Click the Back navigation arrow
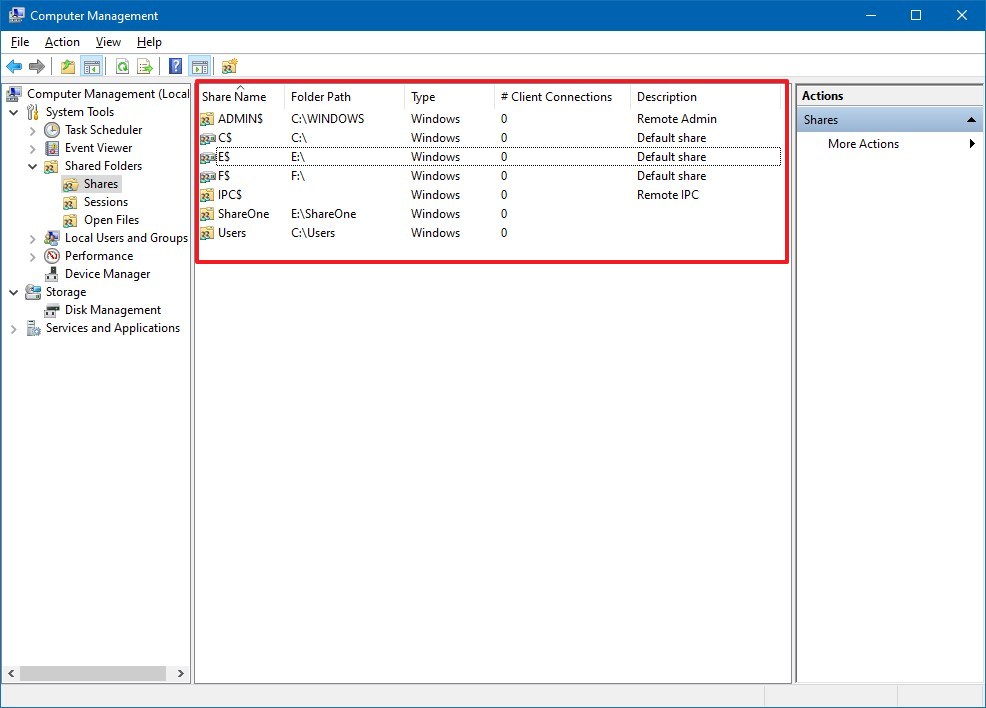The image size is (986, 708). pos(14,66)
